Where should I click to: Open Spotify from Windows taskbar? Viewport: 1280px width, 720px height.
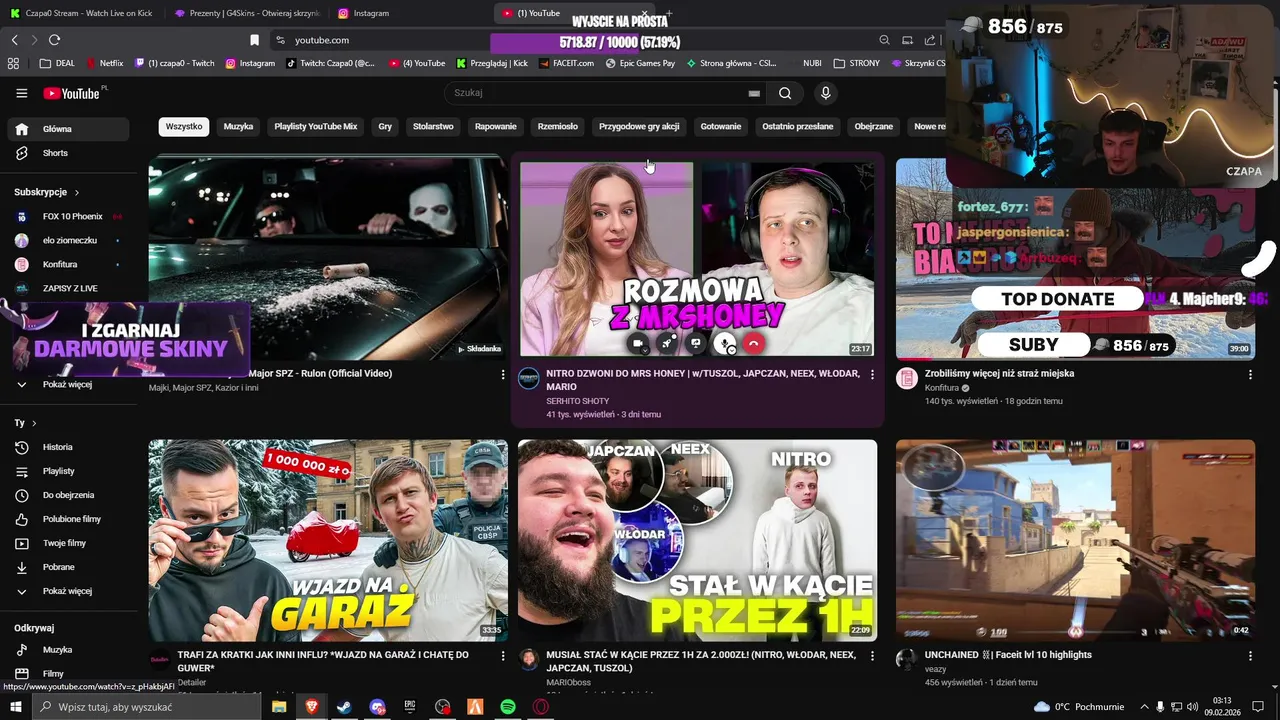pyautogui.click(x=508, y=707)
